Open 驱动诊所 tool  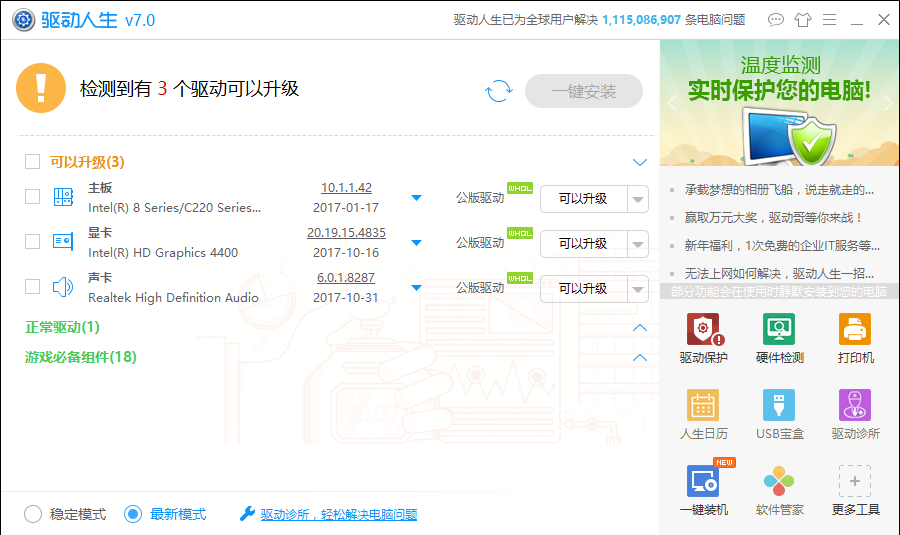click(x=855, y=414)
